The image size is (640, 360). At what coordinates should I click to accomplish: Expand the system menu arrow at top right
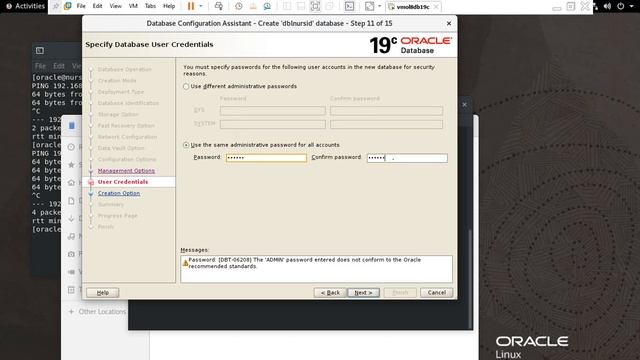click(631, 6)
